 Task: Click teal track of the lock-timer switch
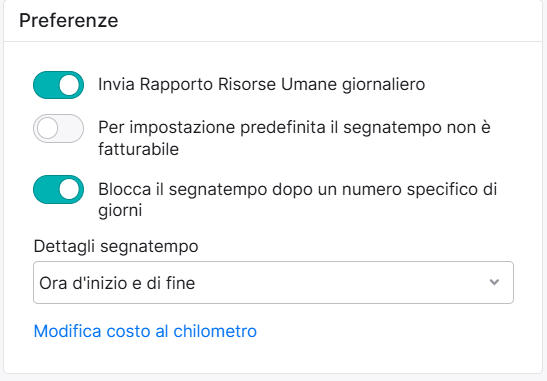pos(45,189)
